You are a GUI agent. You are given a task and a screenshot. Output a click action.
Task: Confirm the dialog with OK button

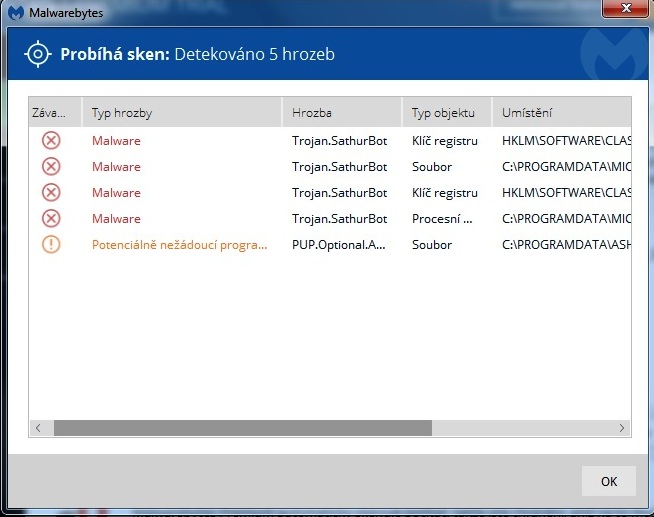pos(609,481)
